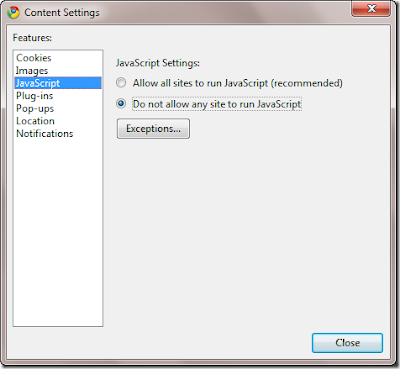Close the Content Settings window with X
Viewport: 400px width, 369px height.
click(x=371, y=8)
